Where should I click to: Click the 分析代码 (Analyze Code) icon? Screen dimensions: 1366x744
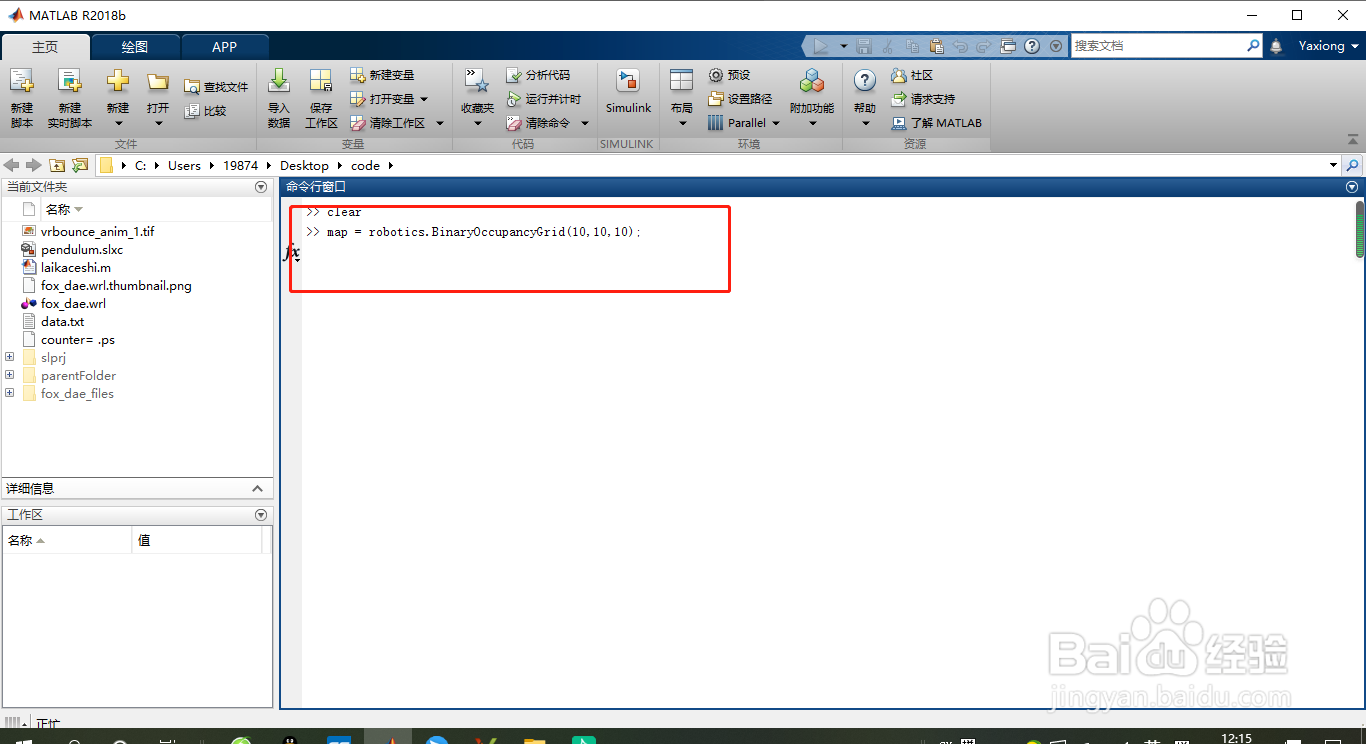tap(514, 75)
